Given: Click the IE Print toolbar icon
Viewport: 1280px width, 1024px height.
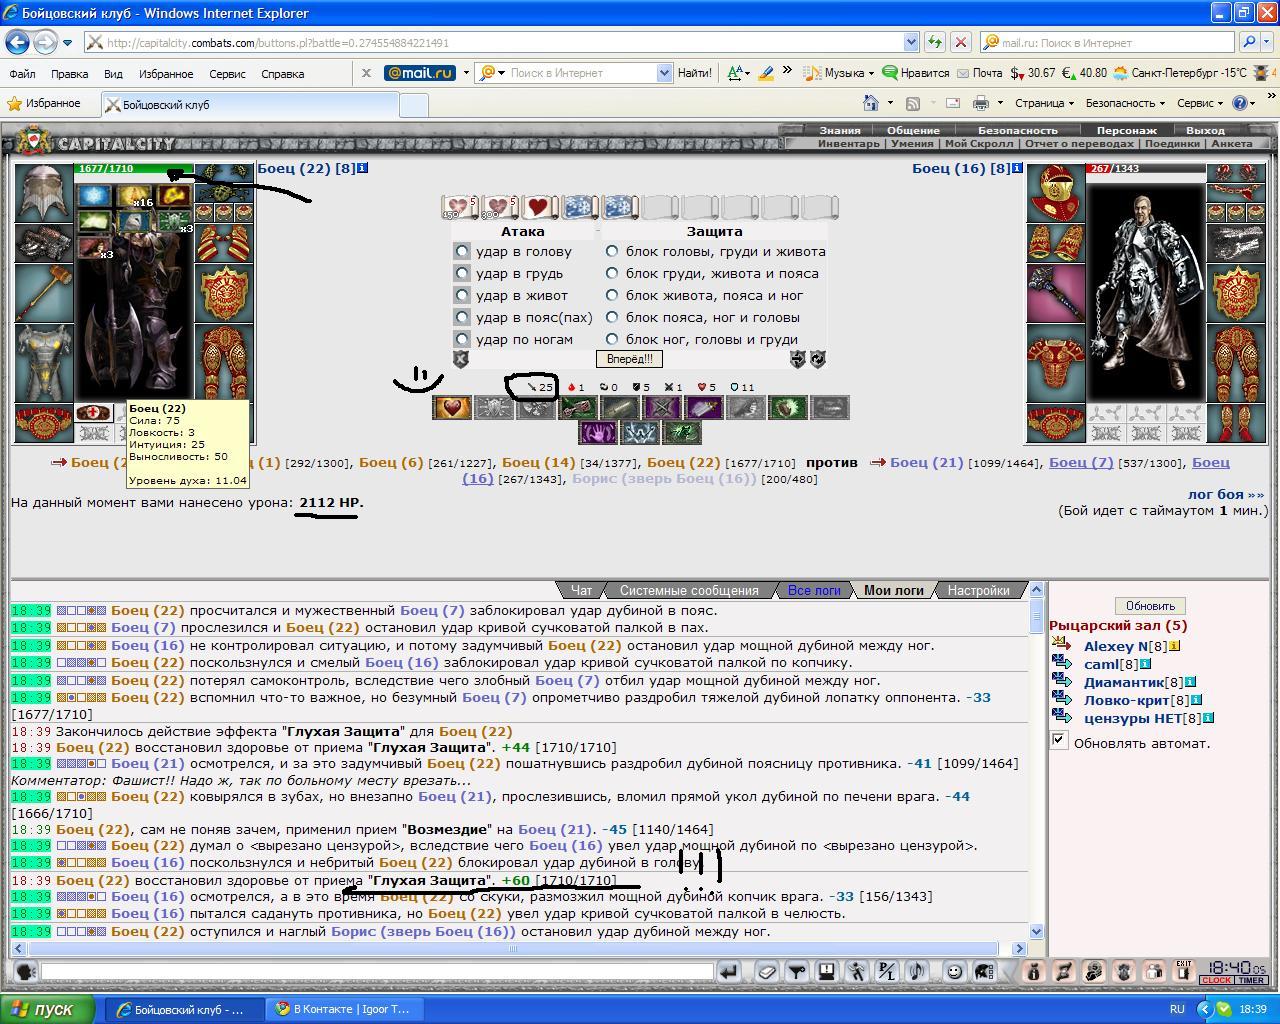Looking at the screenshot, I should (981, 103).
